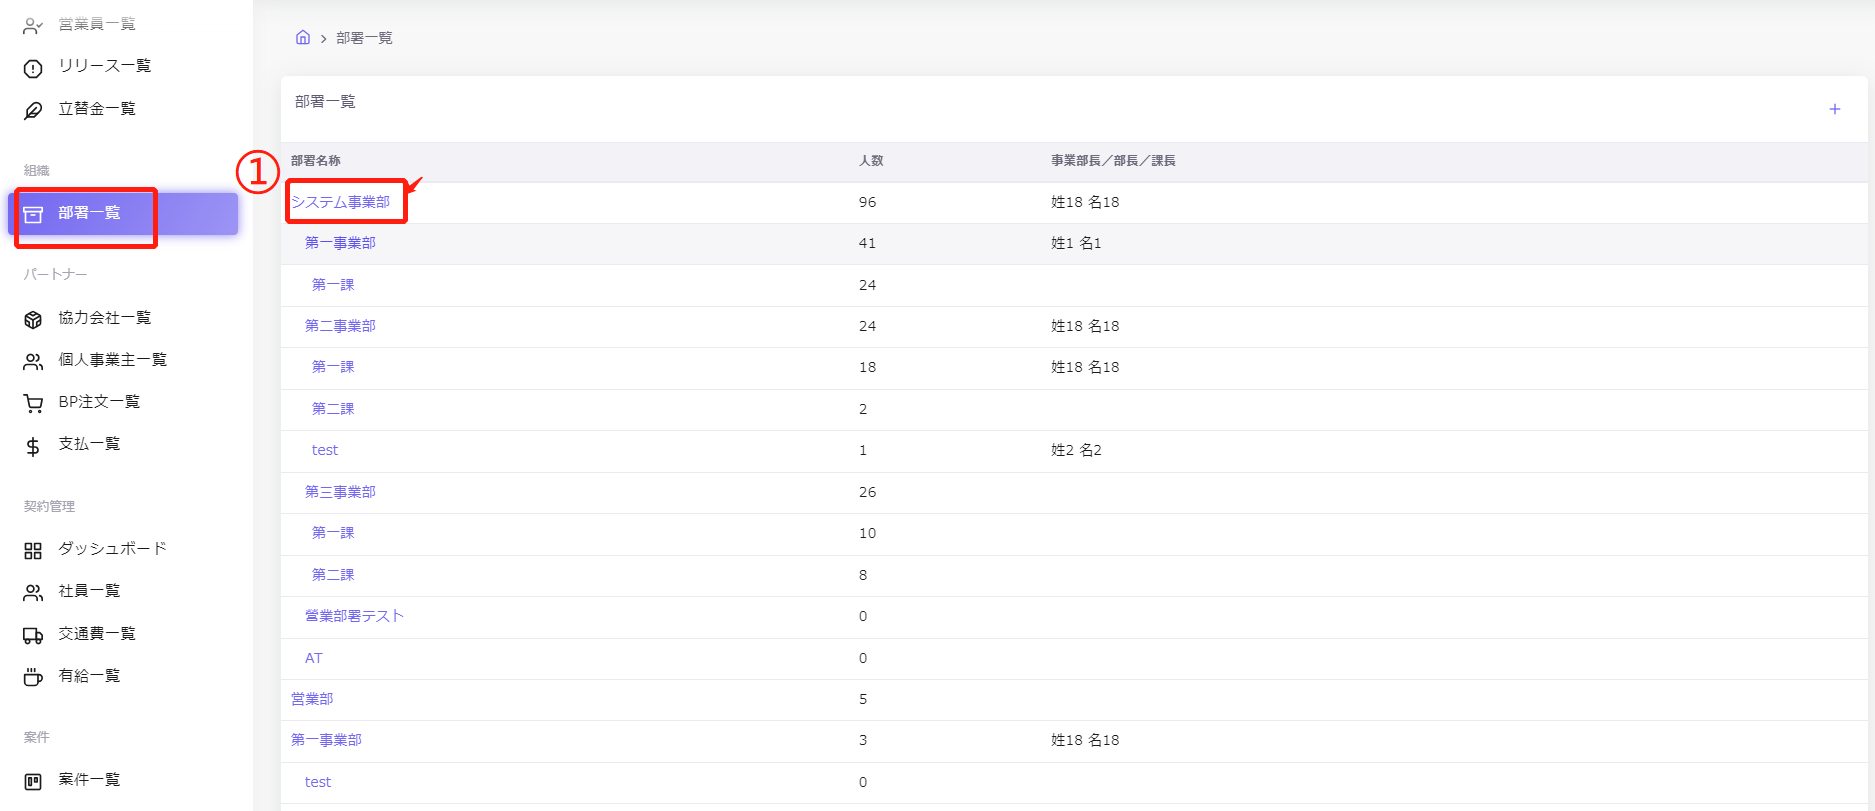Open 個人事業主一覧 in the sidebar
The width and height of the screenshot is (1875, 811).
pos(112,360)
